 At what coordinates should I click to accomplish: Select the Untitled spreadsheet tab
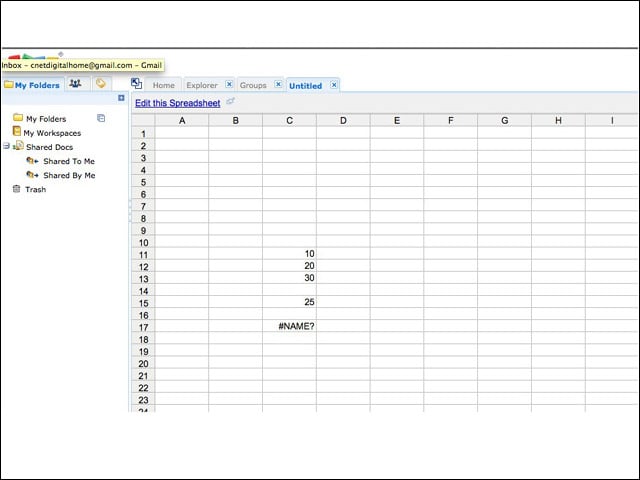(306, 86)
